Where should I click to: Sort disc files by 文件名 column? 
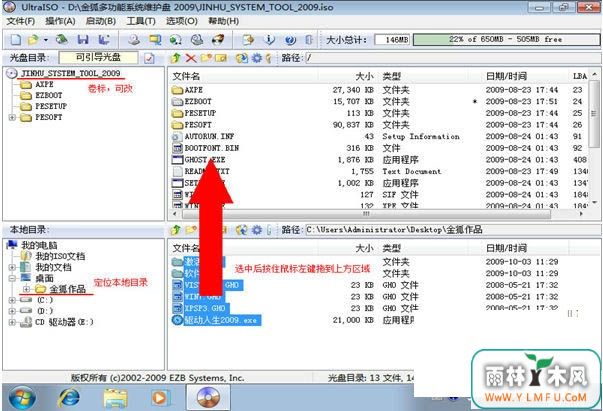point(186,76)
